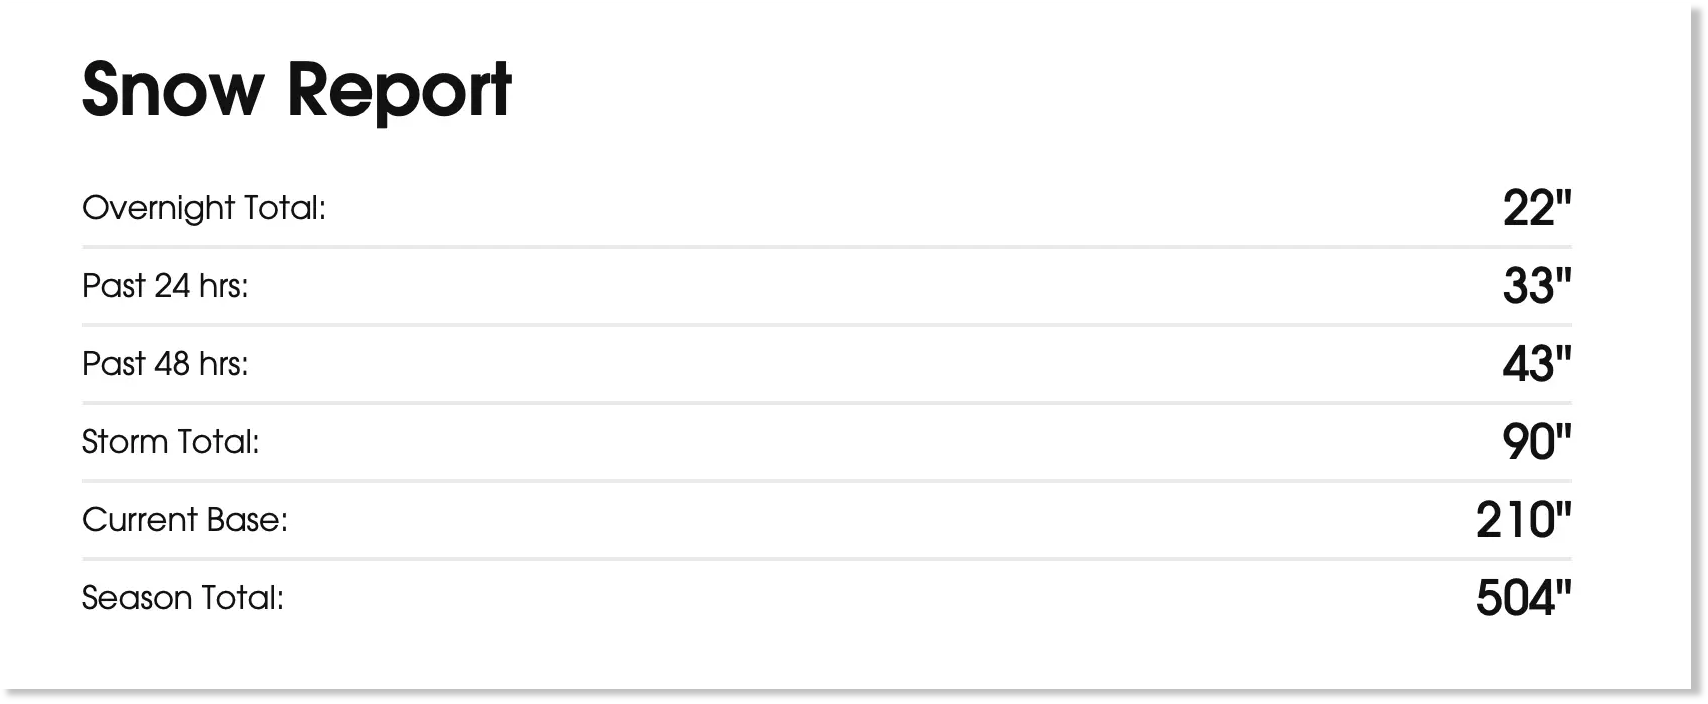The image size is (1708, 704).
Task: Select the Past 48 hrs label
Action: [165, 364]
